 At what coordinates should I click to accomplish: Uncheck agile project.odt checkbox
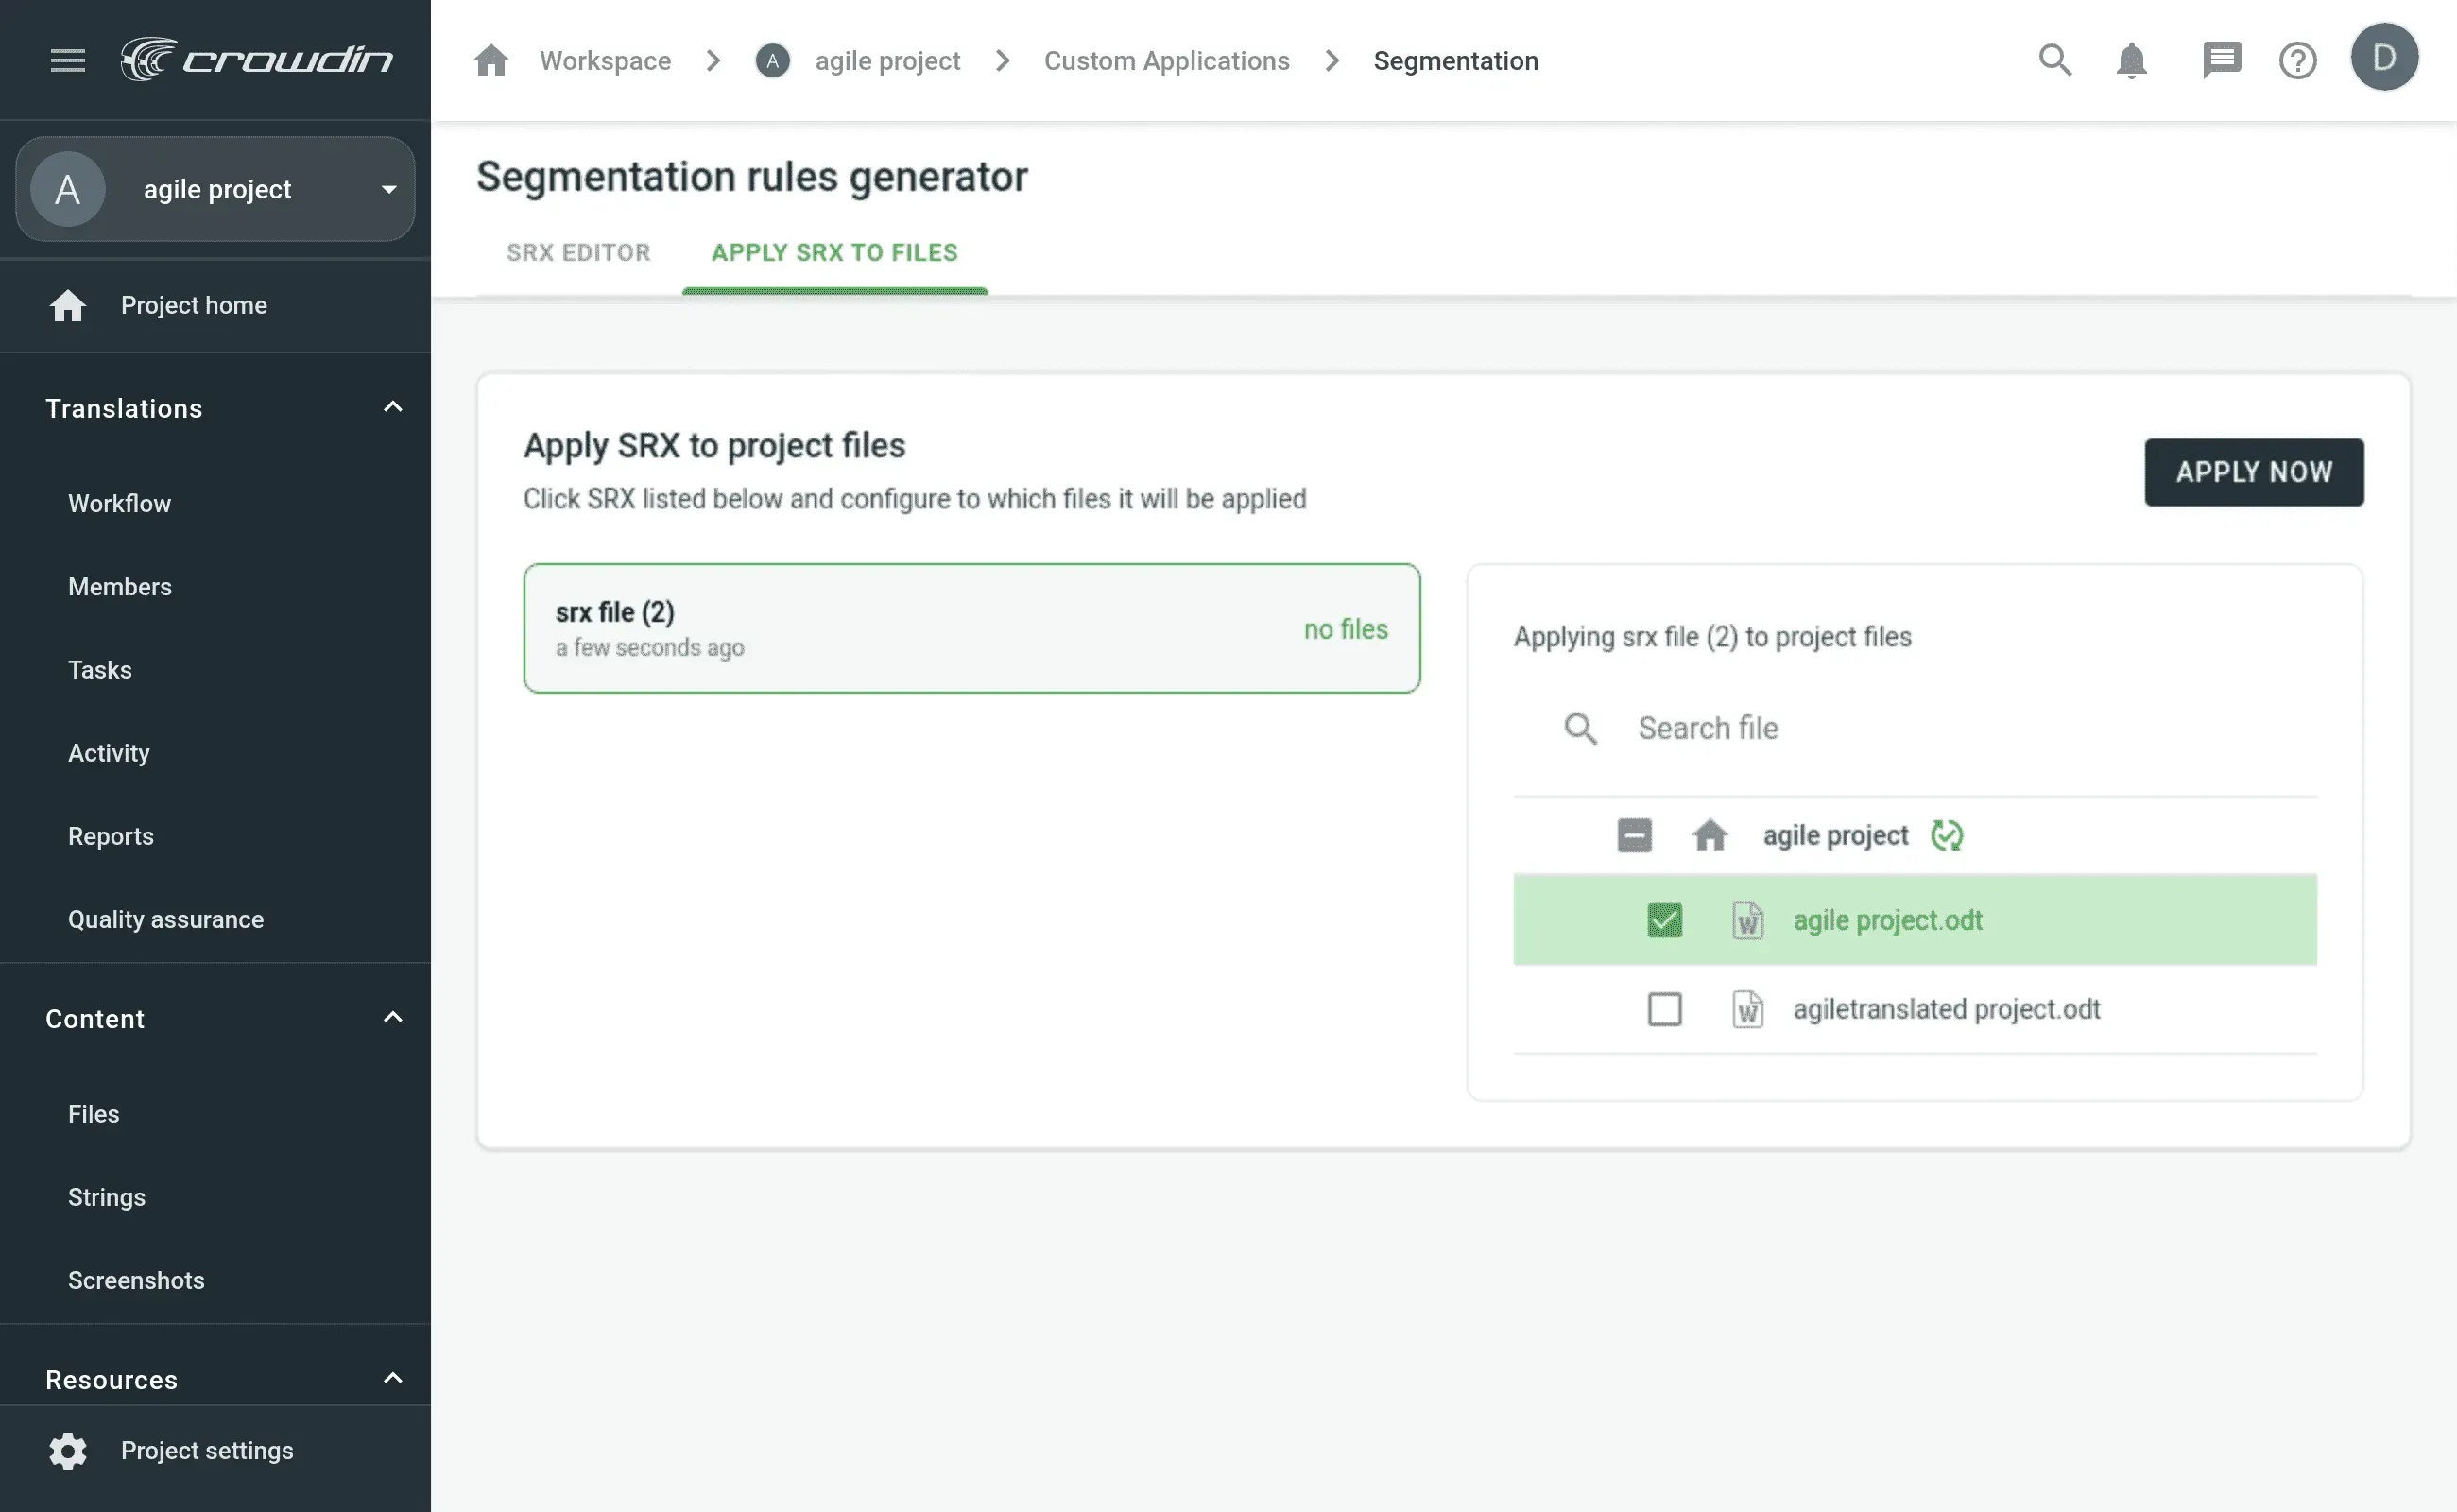(x=1664, y=920)
